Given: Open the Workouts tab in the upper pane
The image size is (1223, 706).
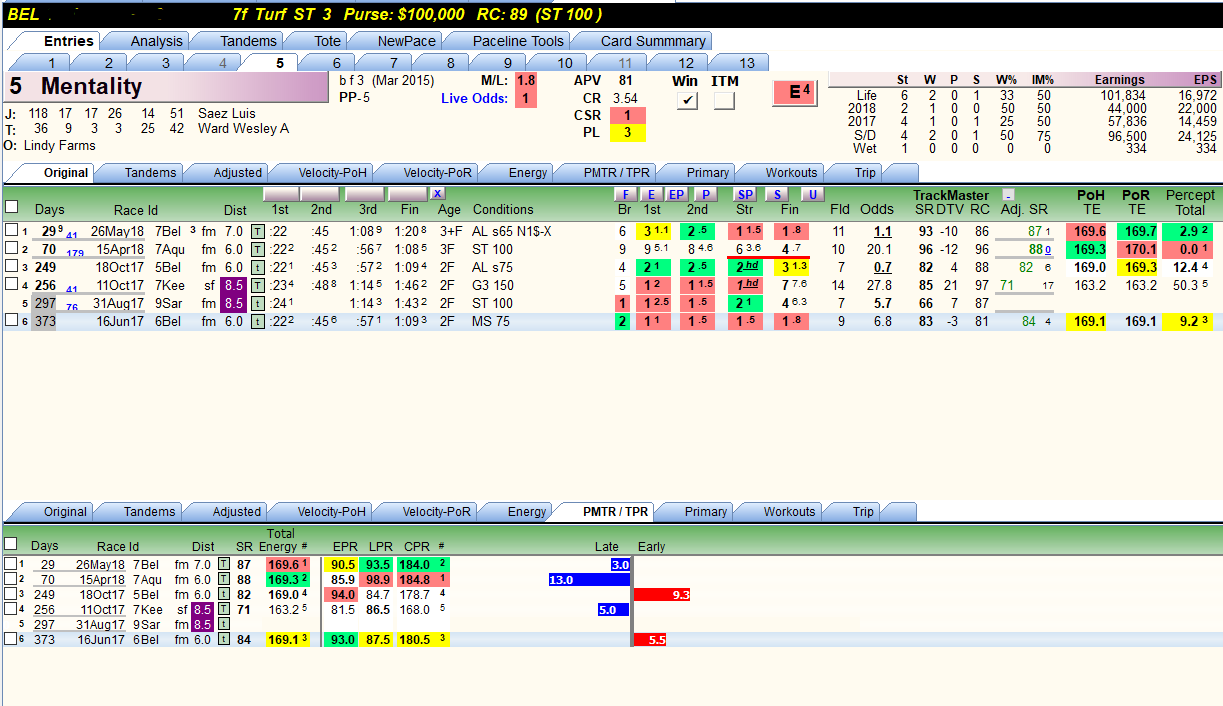Looking at the screenshot, I should point(791,172).
